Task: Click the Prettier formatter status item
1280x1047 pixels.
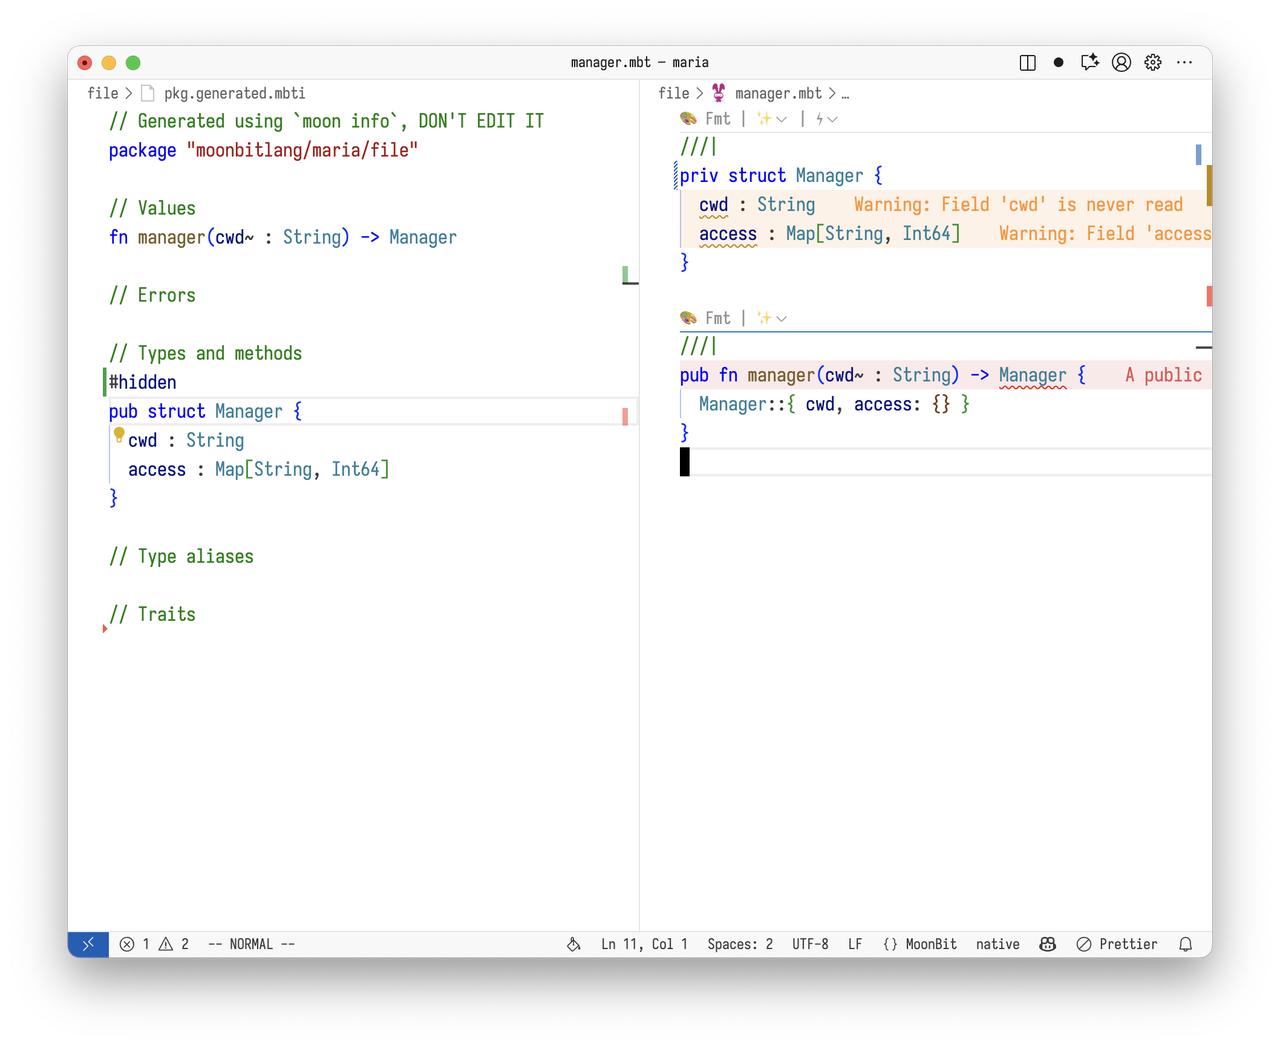Action: tap(1117, 944)
